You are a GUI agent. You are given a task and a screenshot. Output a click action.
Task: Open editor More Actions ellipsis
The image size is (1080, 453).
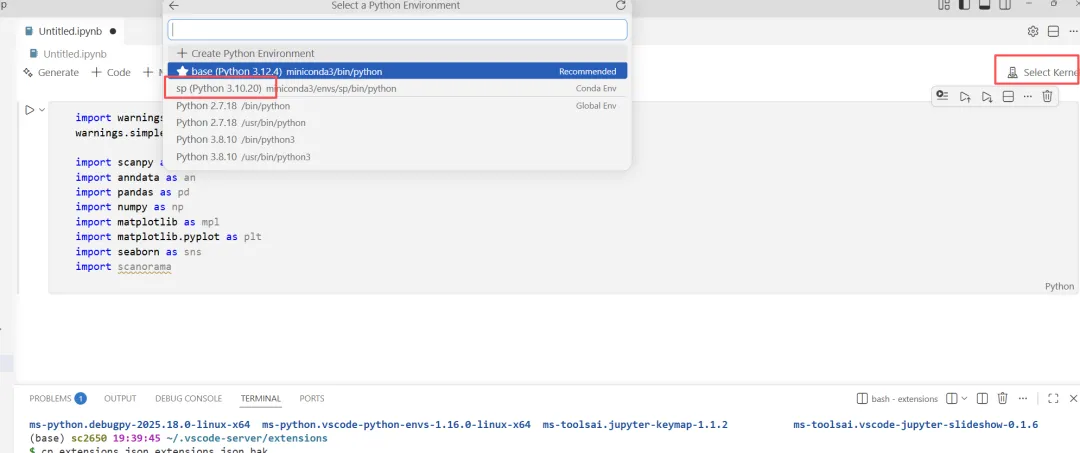pyautogui.click(x=1073, y=31)
